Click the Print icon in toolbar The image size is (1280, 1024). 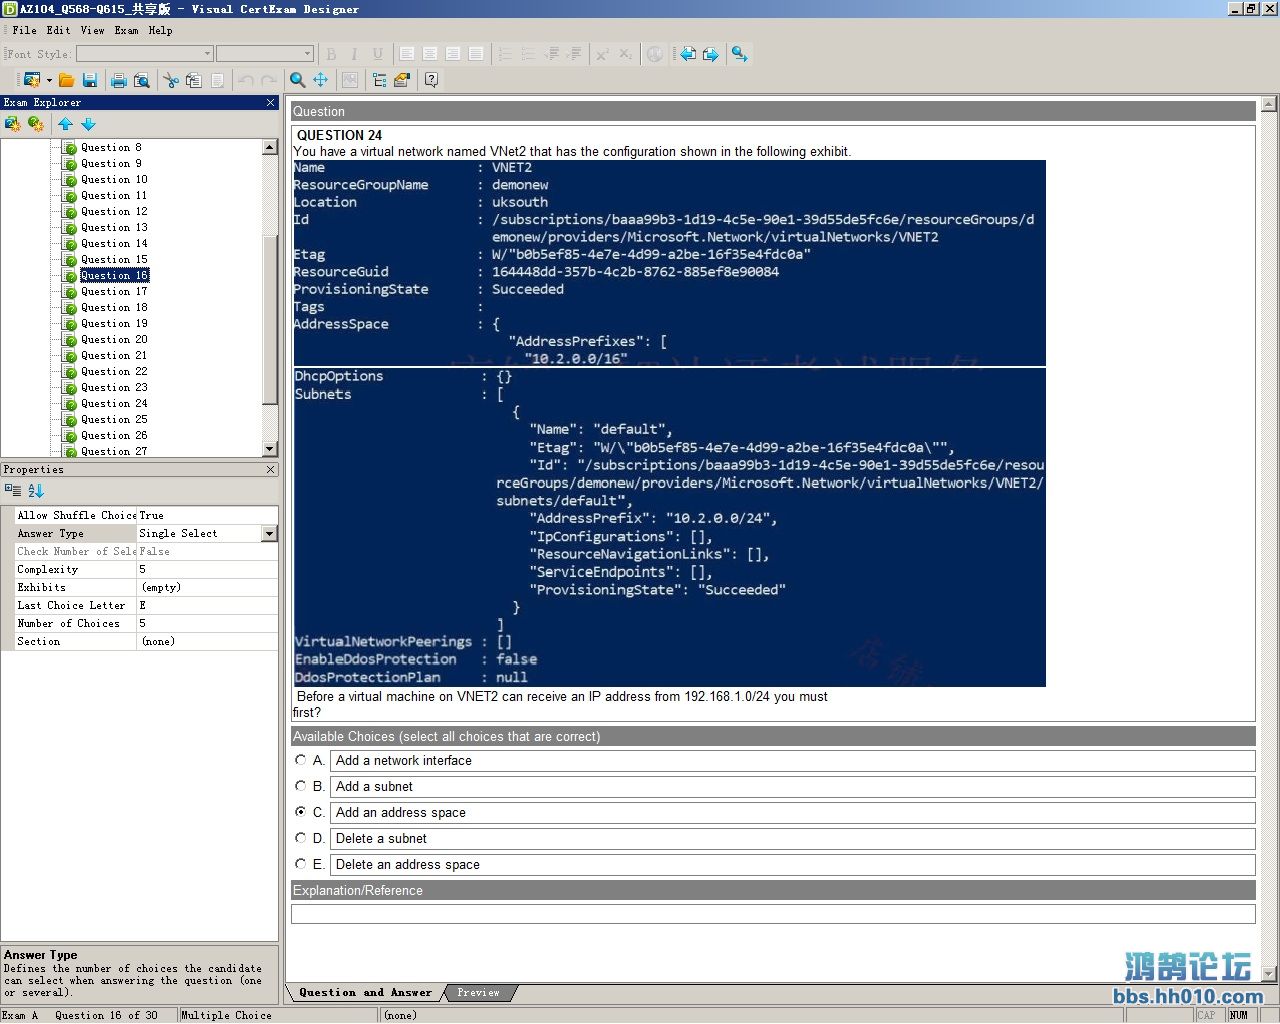pos(119,80)
